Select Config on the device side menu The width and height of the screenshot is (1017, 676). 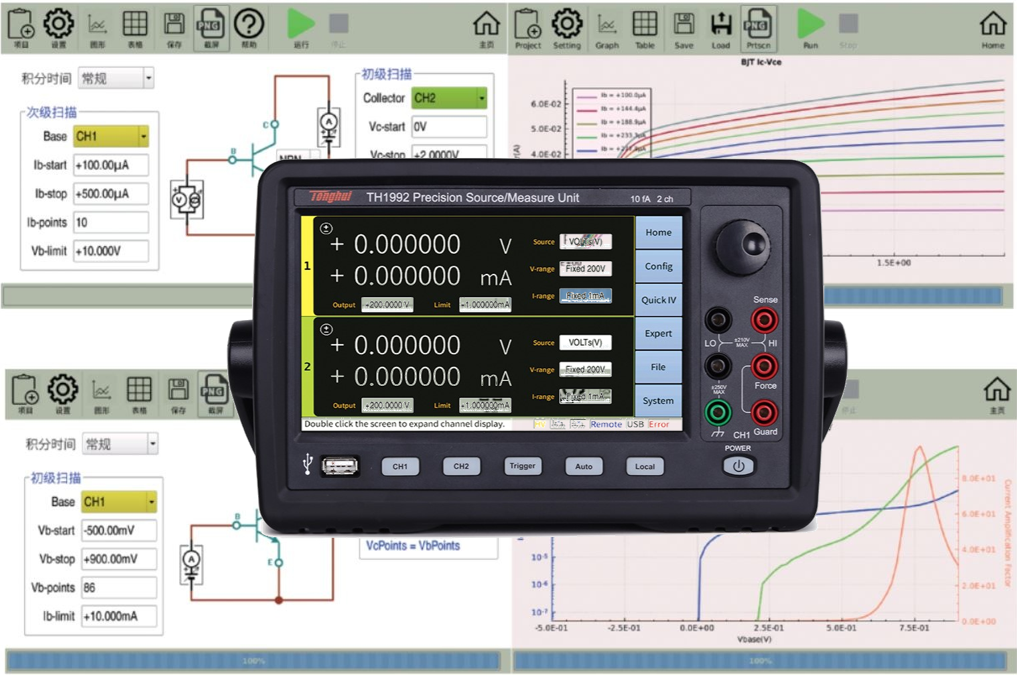(x=658, y=266)
